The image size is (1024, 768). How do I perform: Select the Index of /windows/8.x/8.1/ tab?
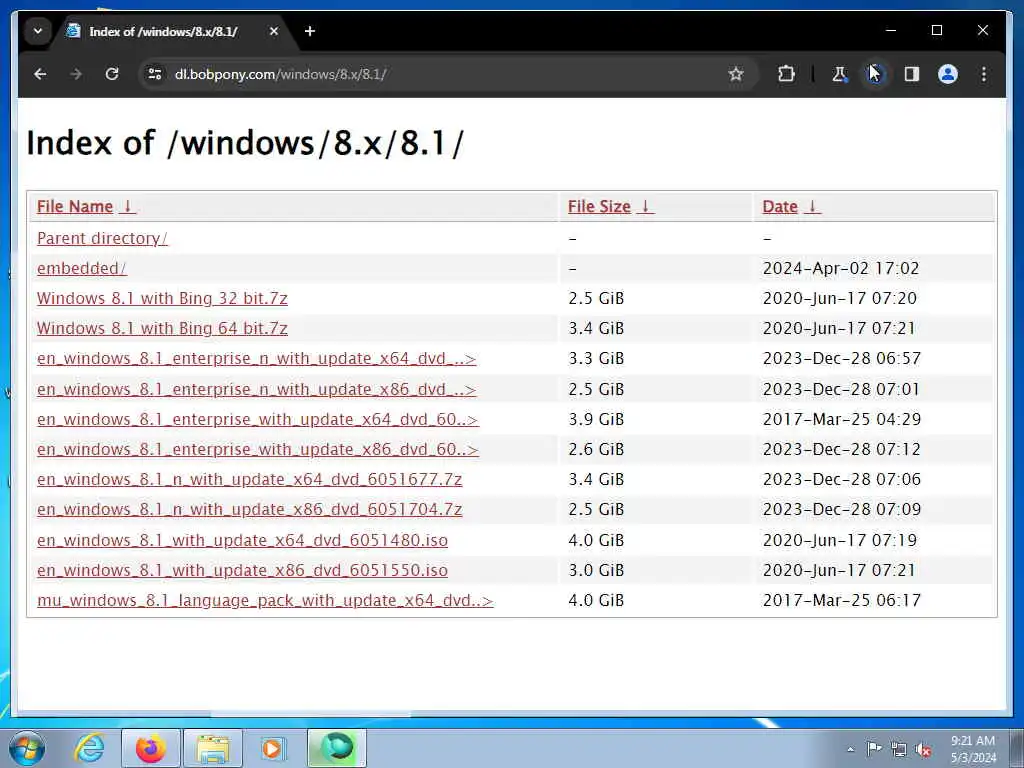171,31
